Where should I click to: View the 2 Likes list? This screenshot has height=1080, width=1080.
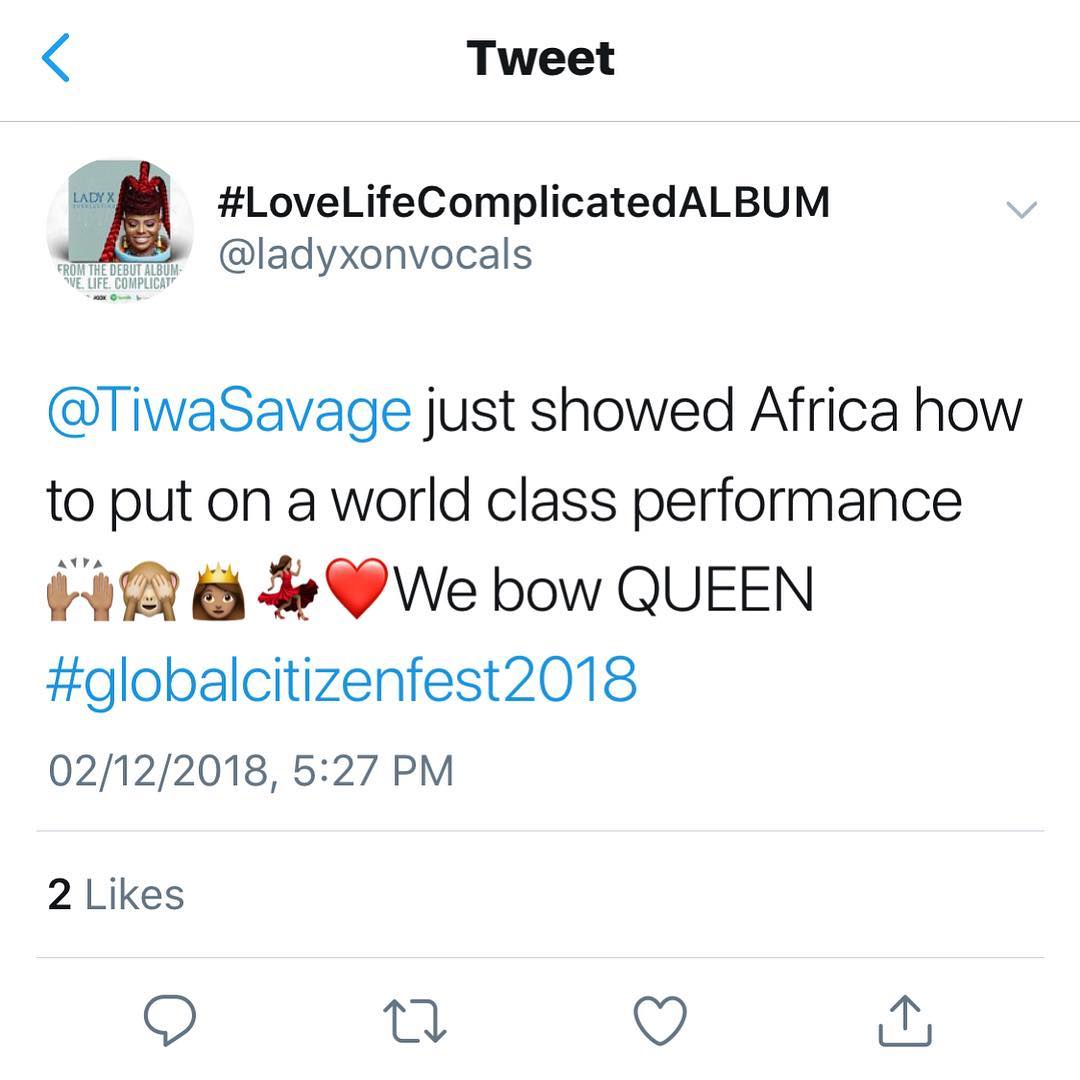coord(116,895)
